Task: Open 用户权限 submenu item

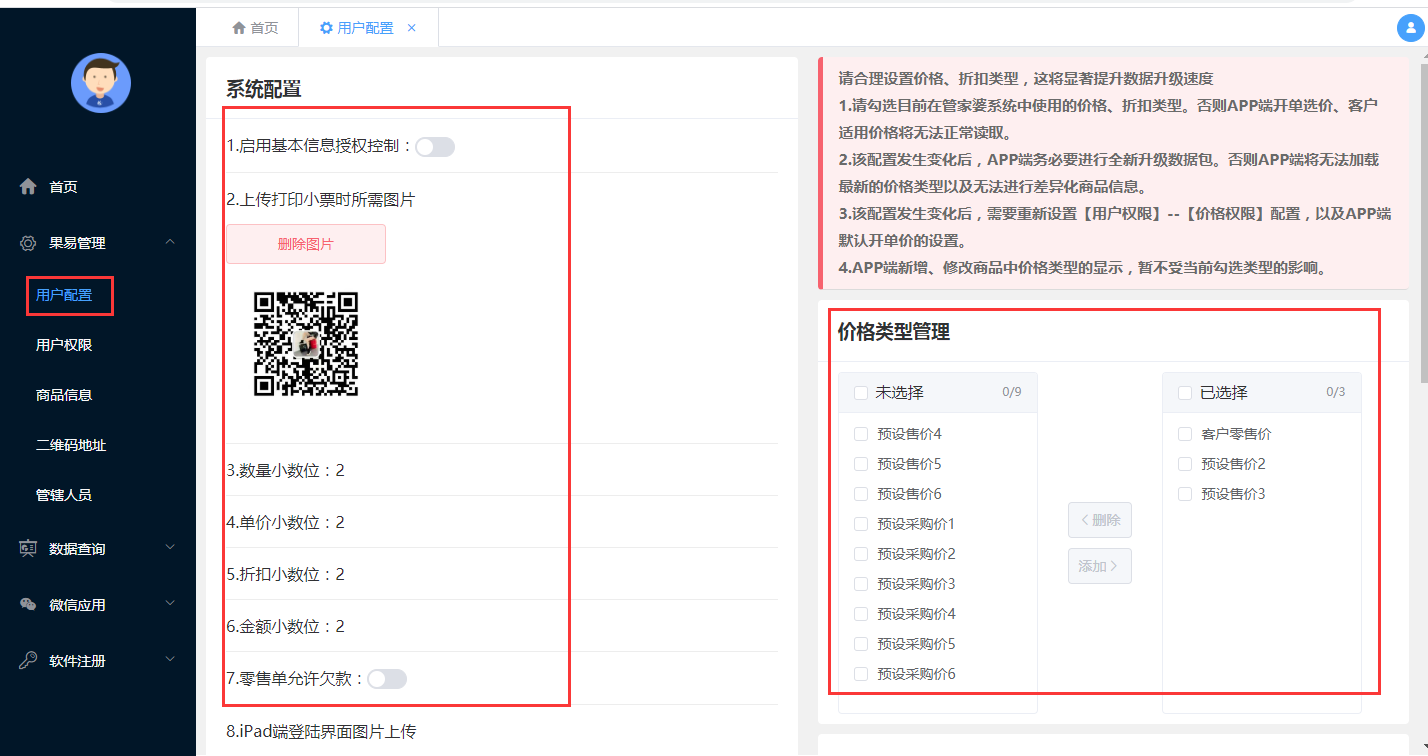Action: (x=64, y=345)
